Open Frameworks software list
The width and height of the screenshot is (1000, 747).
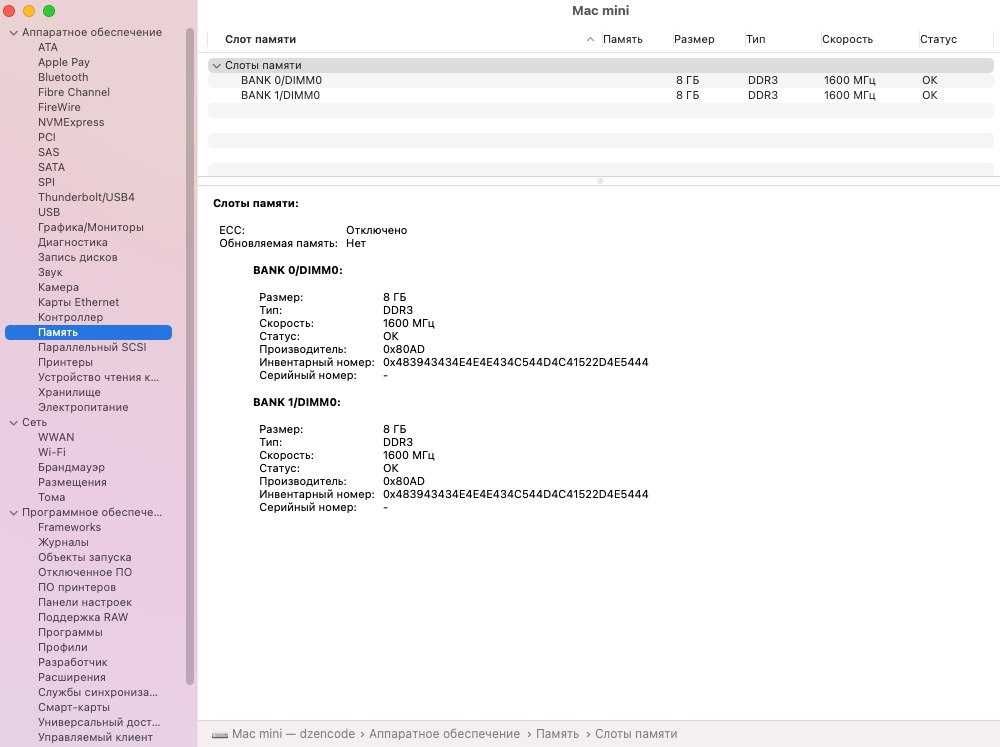click(x=70, y=528)
